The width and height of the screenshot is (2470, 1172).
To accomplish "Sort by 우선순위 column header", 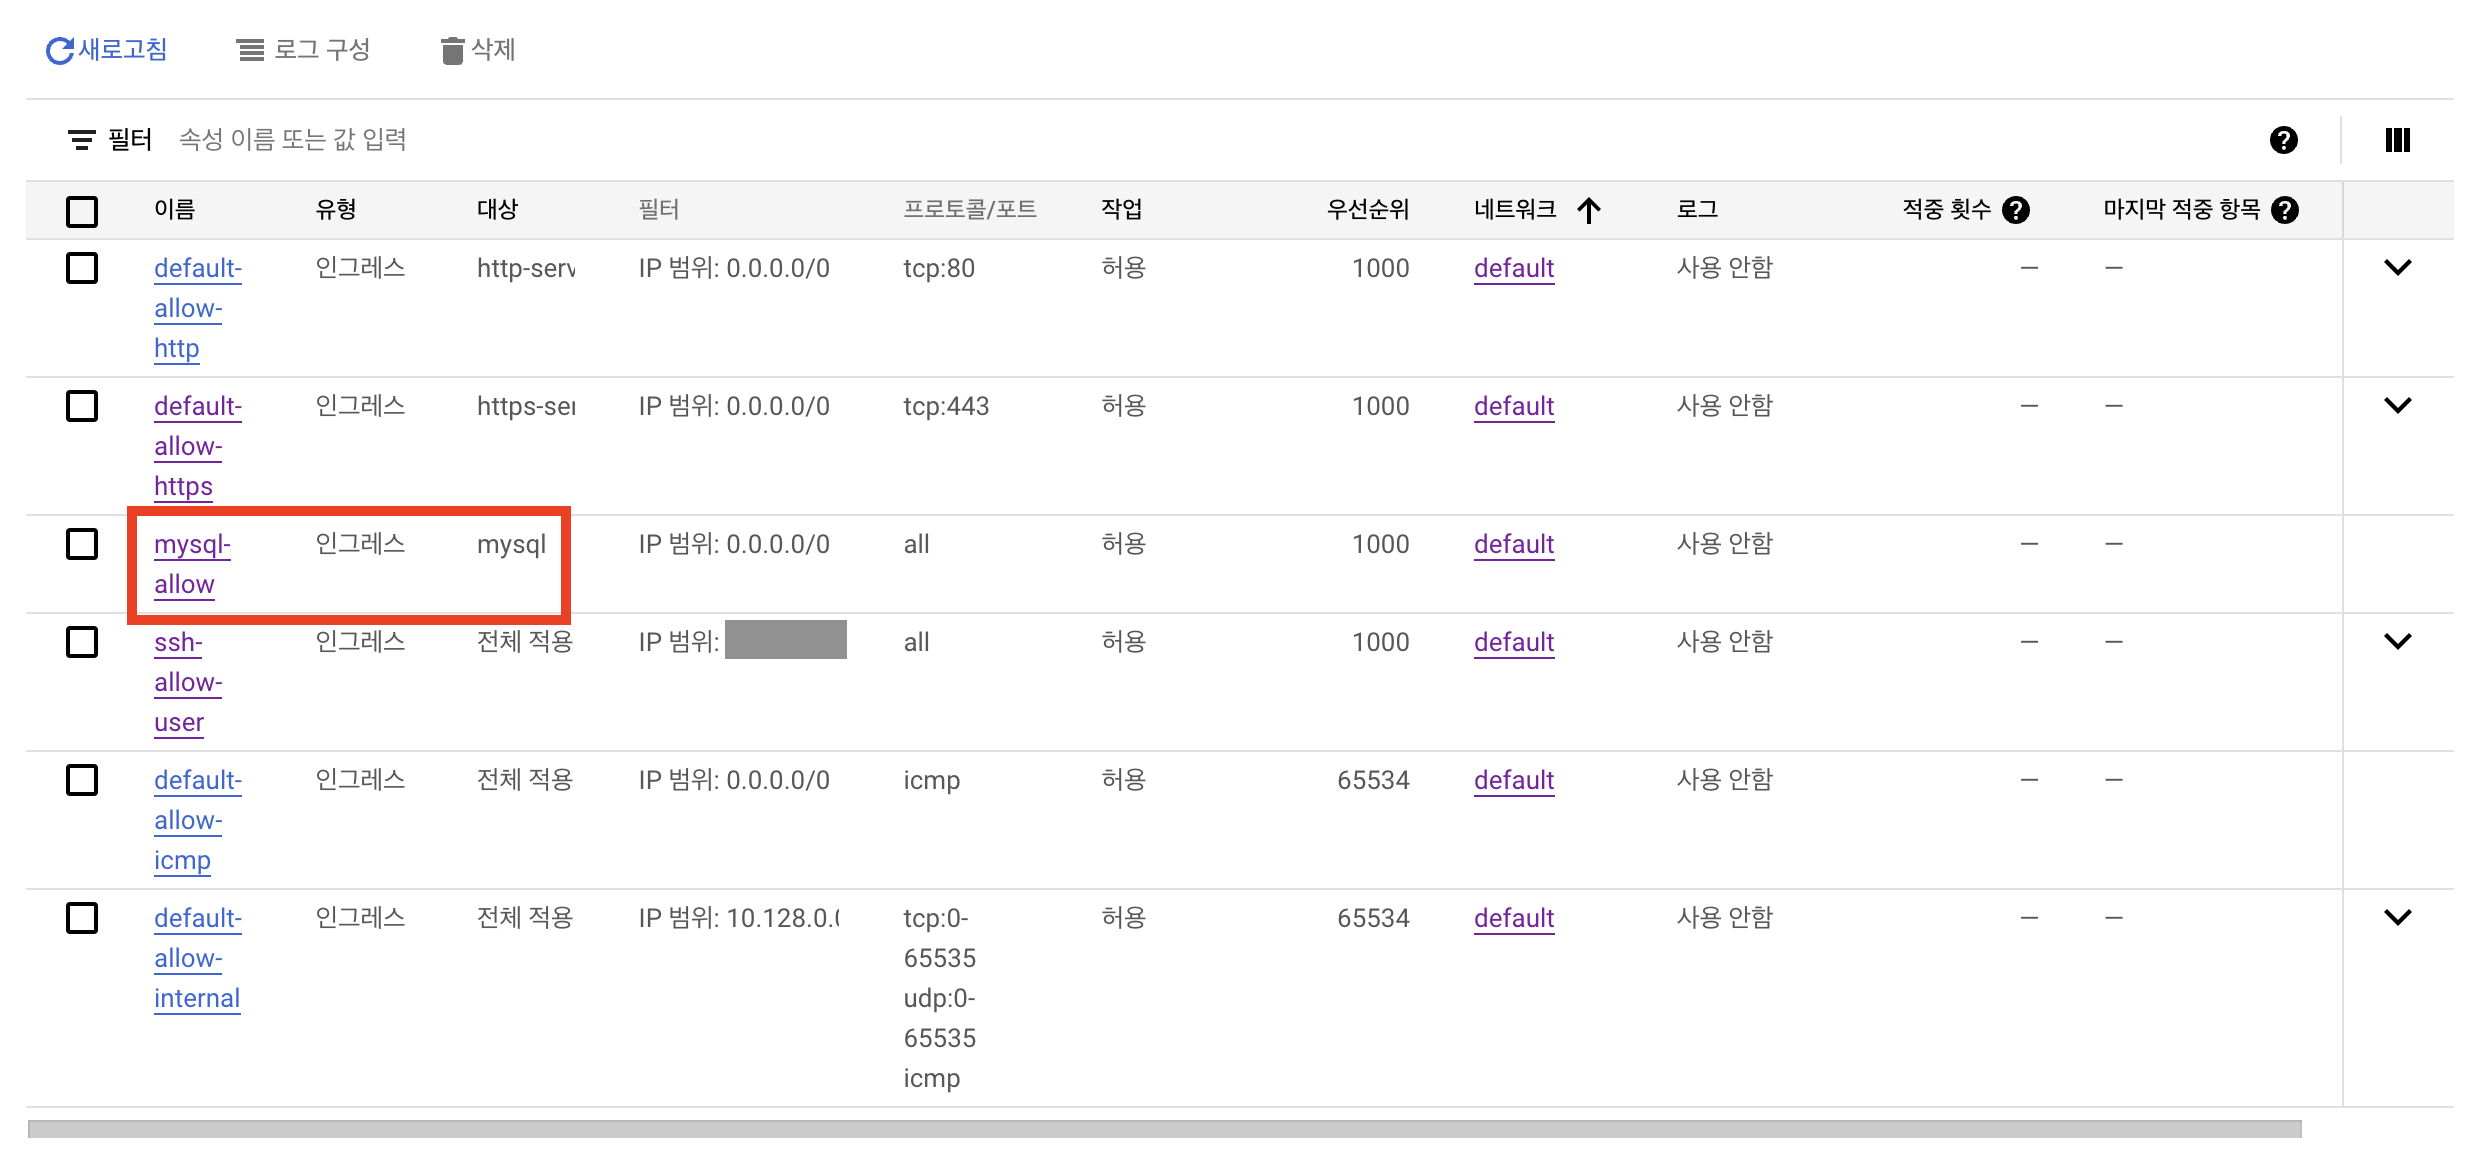I will (x=1366, y=210).
